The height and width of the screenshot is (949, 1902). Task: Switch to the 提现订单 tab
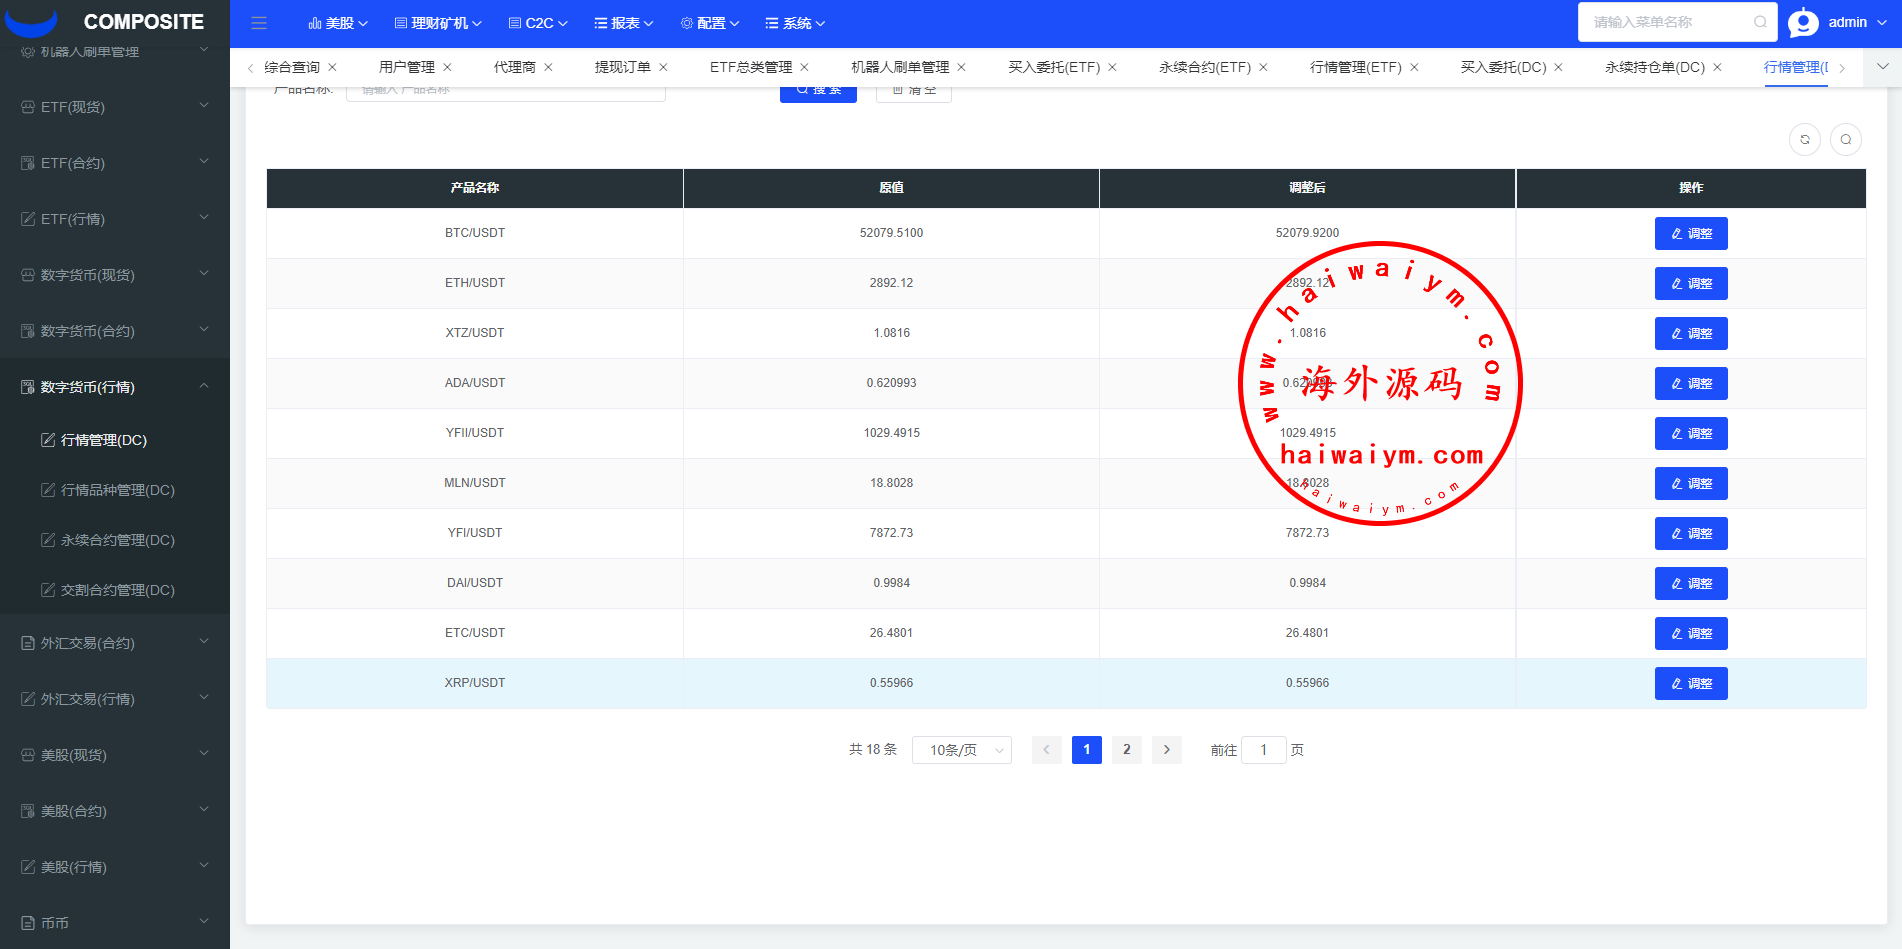622,67
